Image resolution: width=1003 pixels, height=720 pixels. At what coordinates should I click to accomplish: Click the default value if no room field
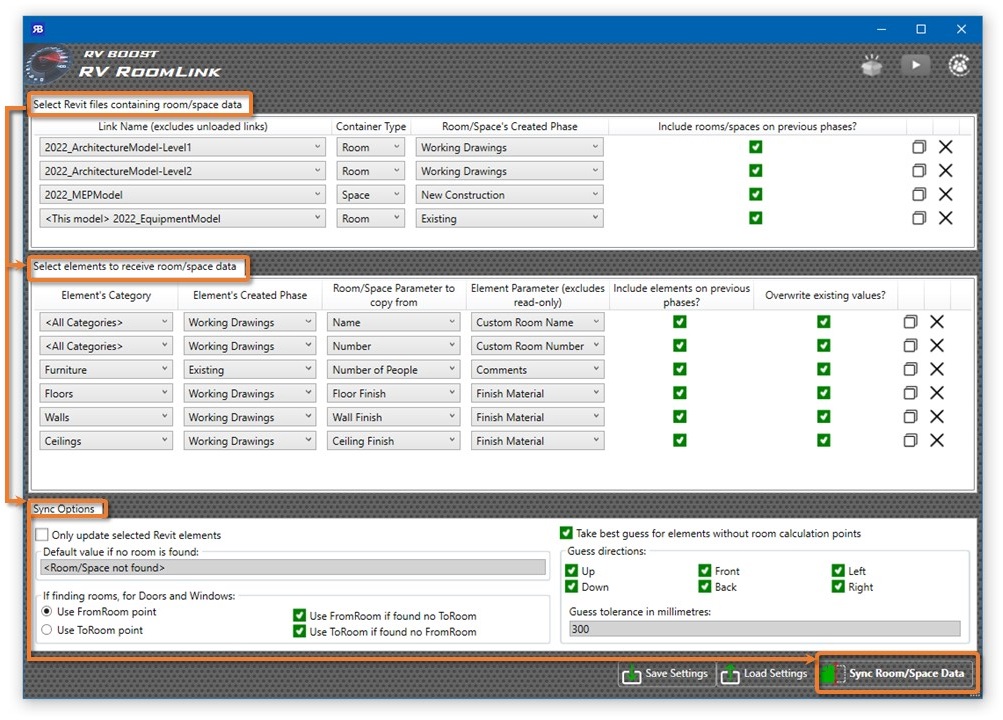coord(293,567)
